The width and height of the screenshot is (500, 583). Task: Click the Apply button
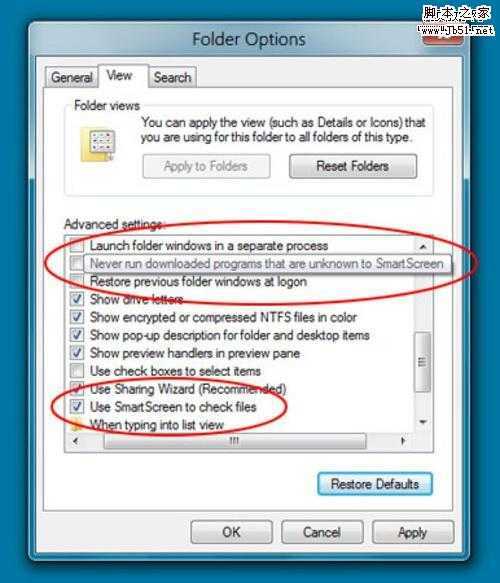413,532
